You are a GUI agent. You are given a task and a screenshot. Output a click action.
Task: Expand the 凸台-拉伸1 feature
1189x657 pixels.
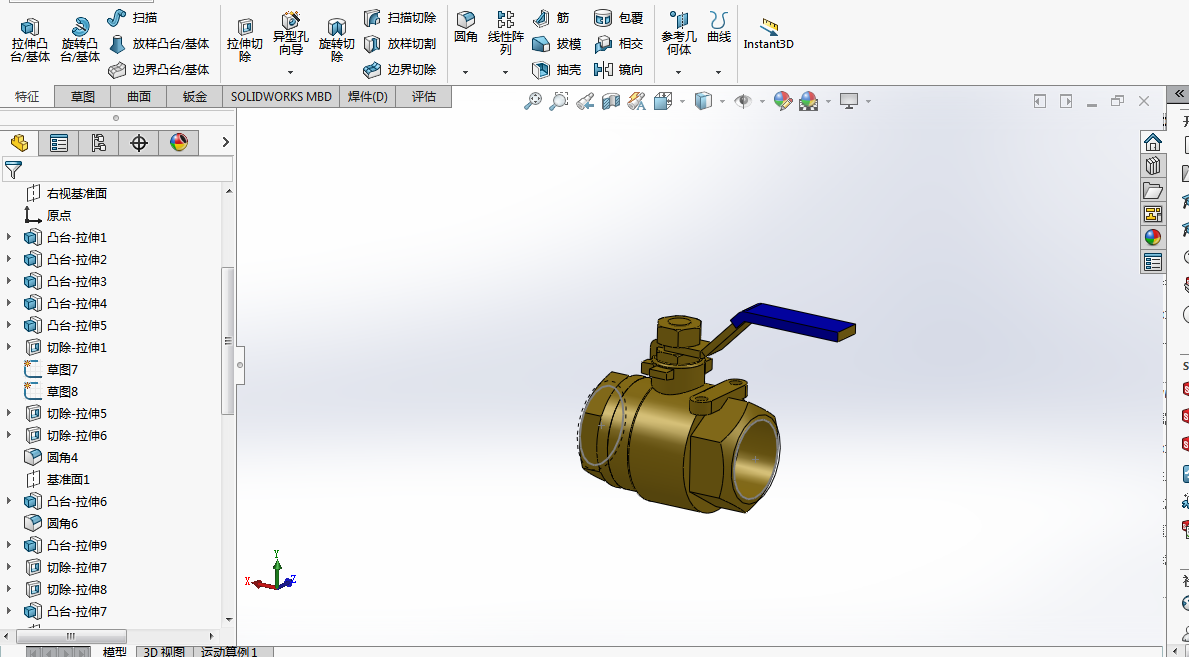point(8,237)
